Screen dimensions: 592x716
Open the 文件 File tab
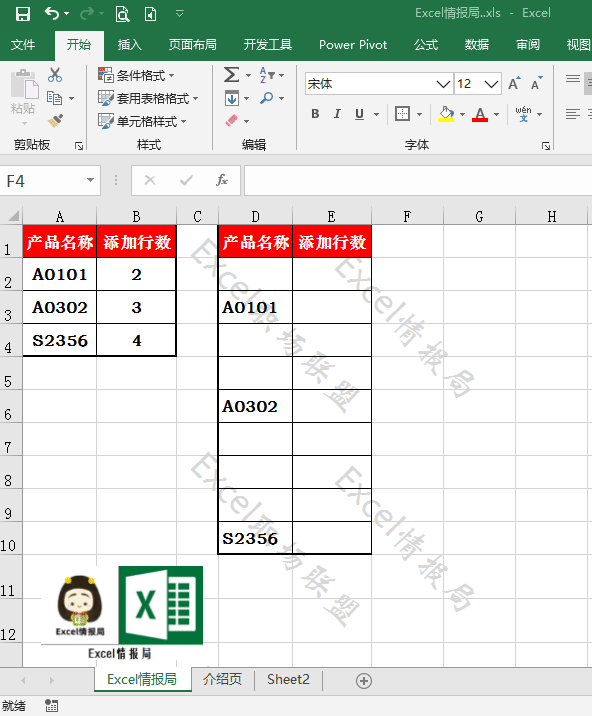pos(23,45)
